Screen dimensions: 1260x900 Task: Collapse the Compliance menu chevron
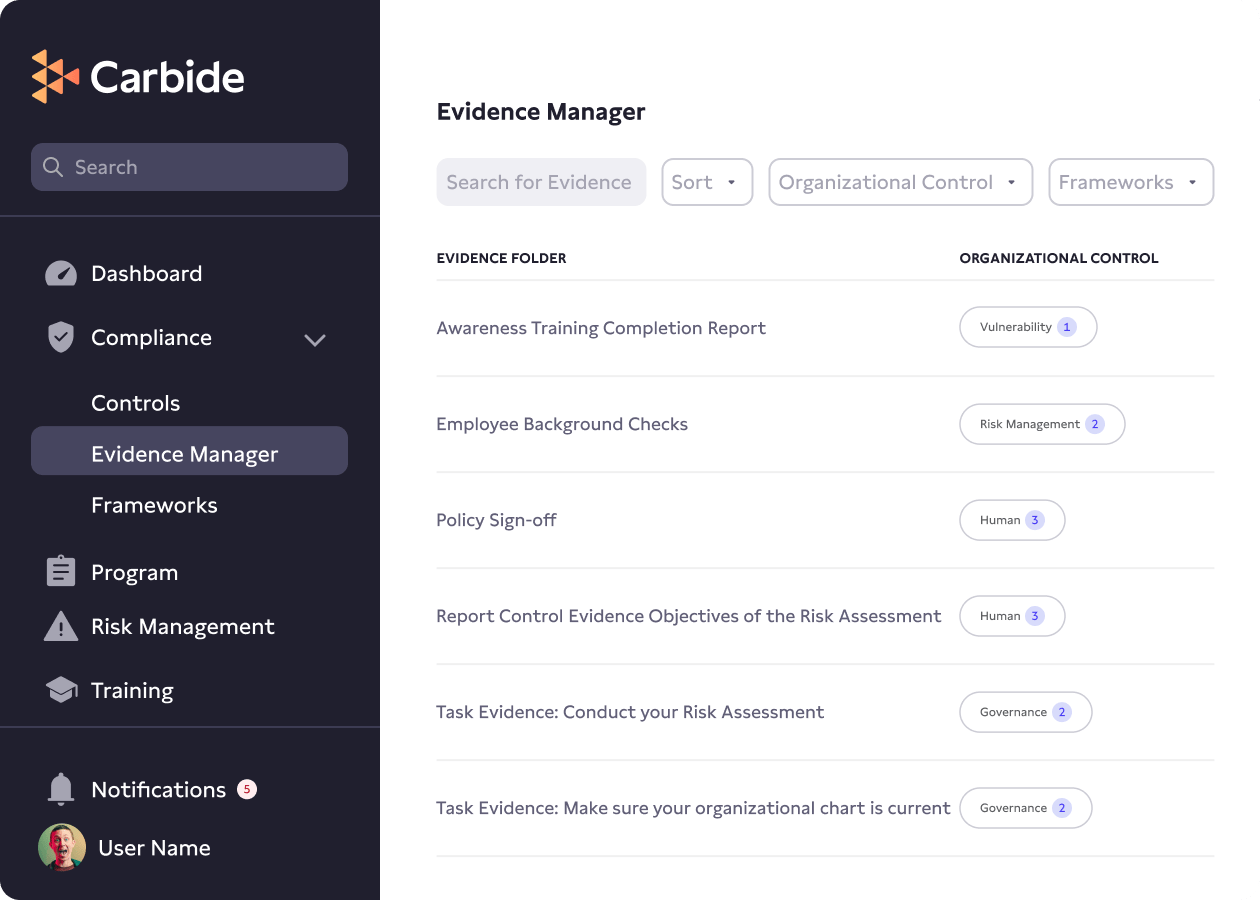coord(315,340)
